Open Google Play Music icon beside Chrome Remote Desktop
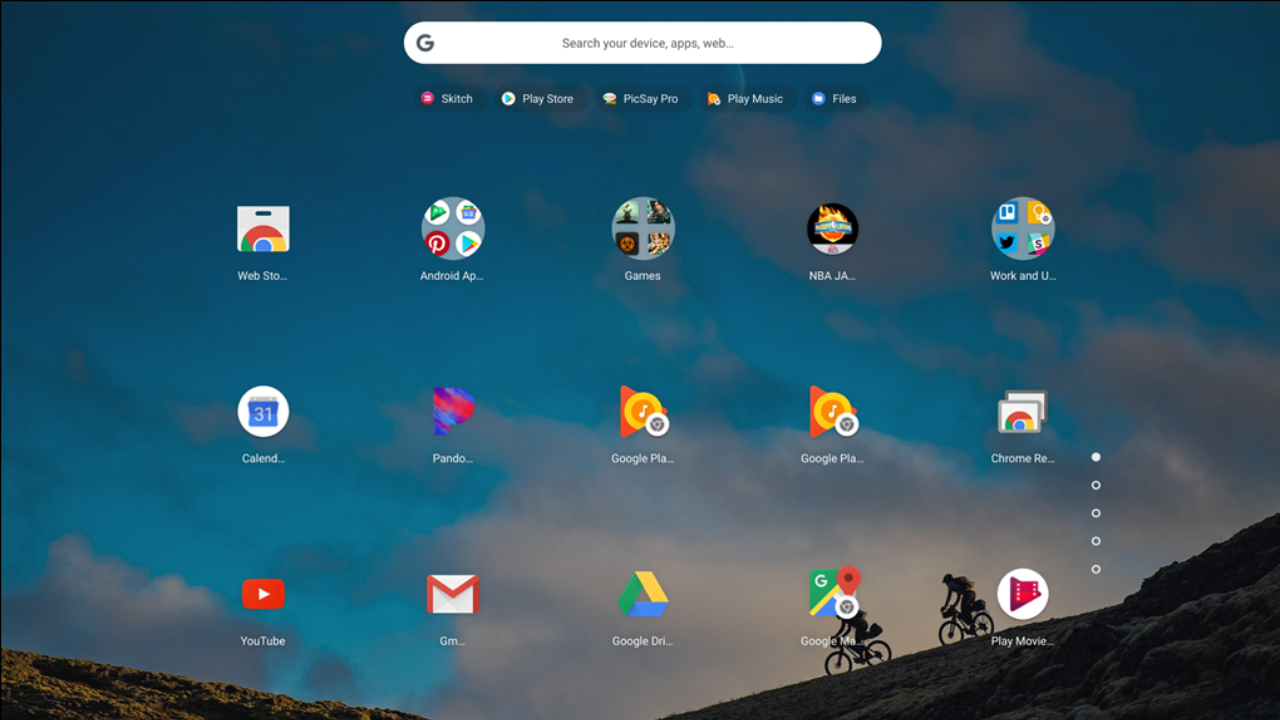Image resolution: width=1280 pixels, height=720 pixels. click(833, 411)
